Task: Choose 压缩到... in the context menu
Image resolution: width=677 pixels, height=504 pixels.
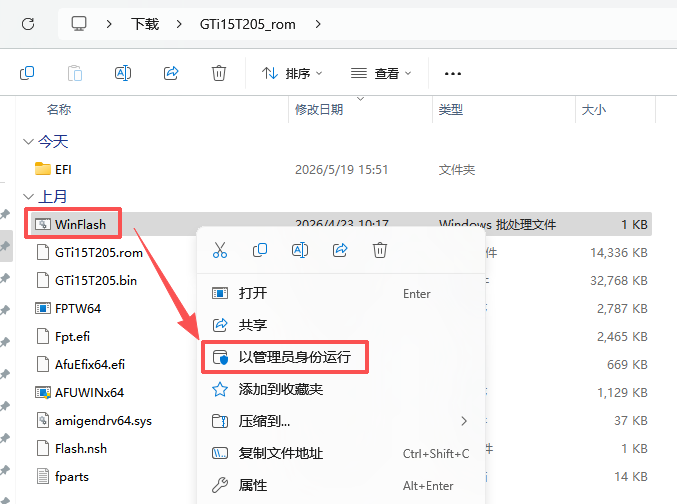Action: pos(341,421)
